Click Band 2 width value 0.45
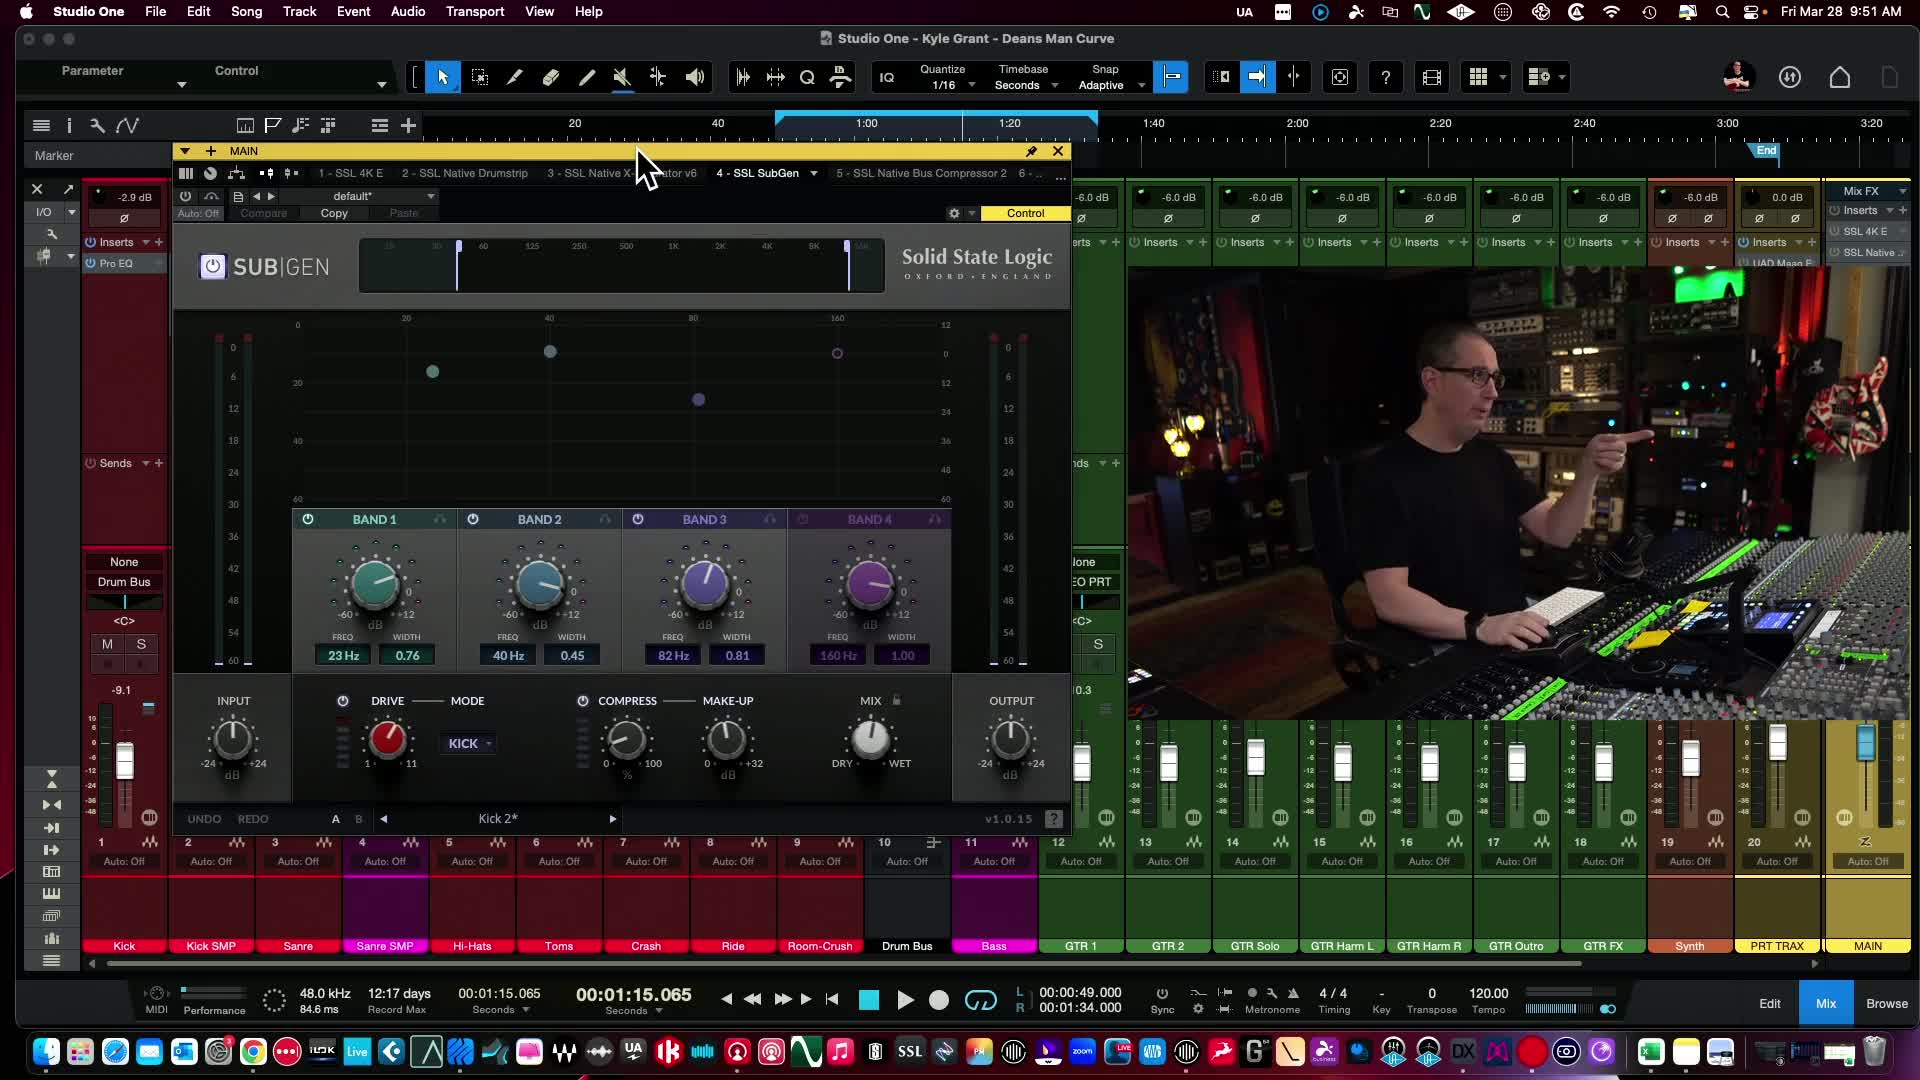The image size is (1920, 1080). tap(572, 656)
